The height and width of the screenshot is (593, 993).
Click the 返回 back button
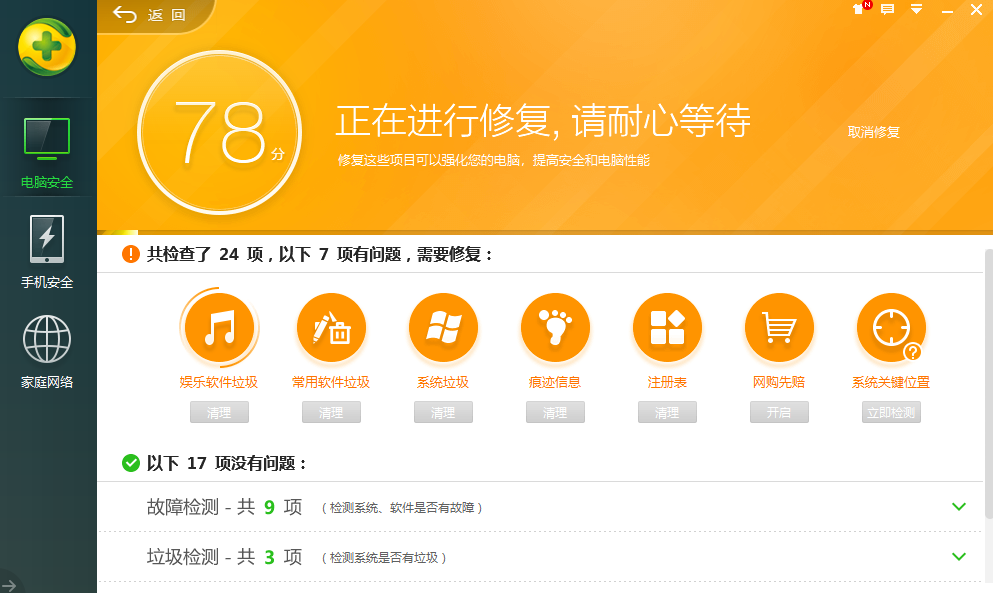point(155,16)
